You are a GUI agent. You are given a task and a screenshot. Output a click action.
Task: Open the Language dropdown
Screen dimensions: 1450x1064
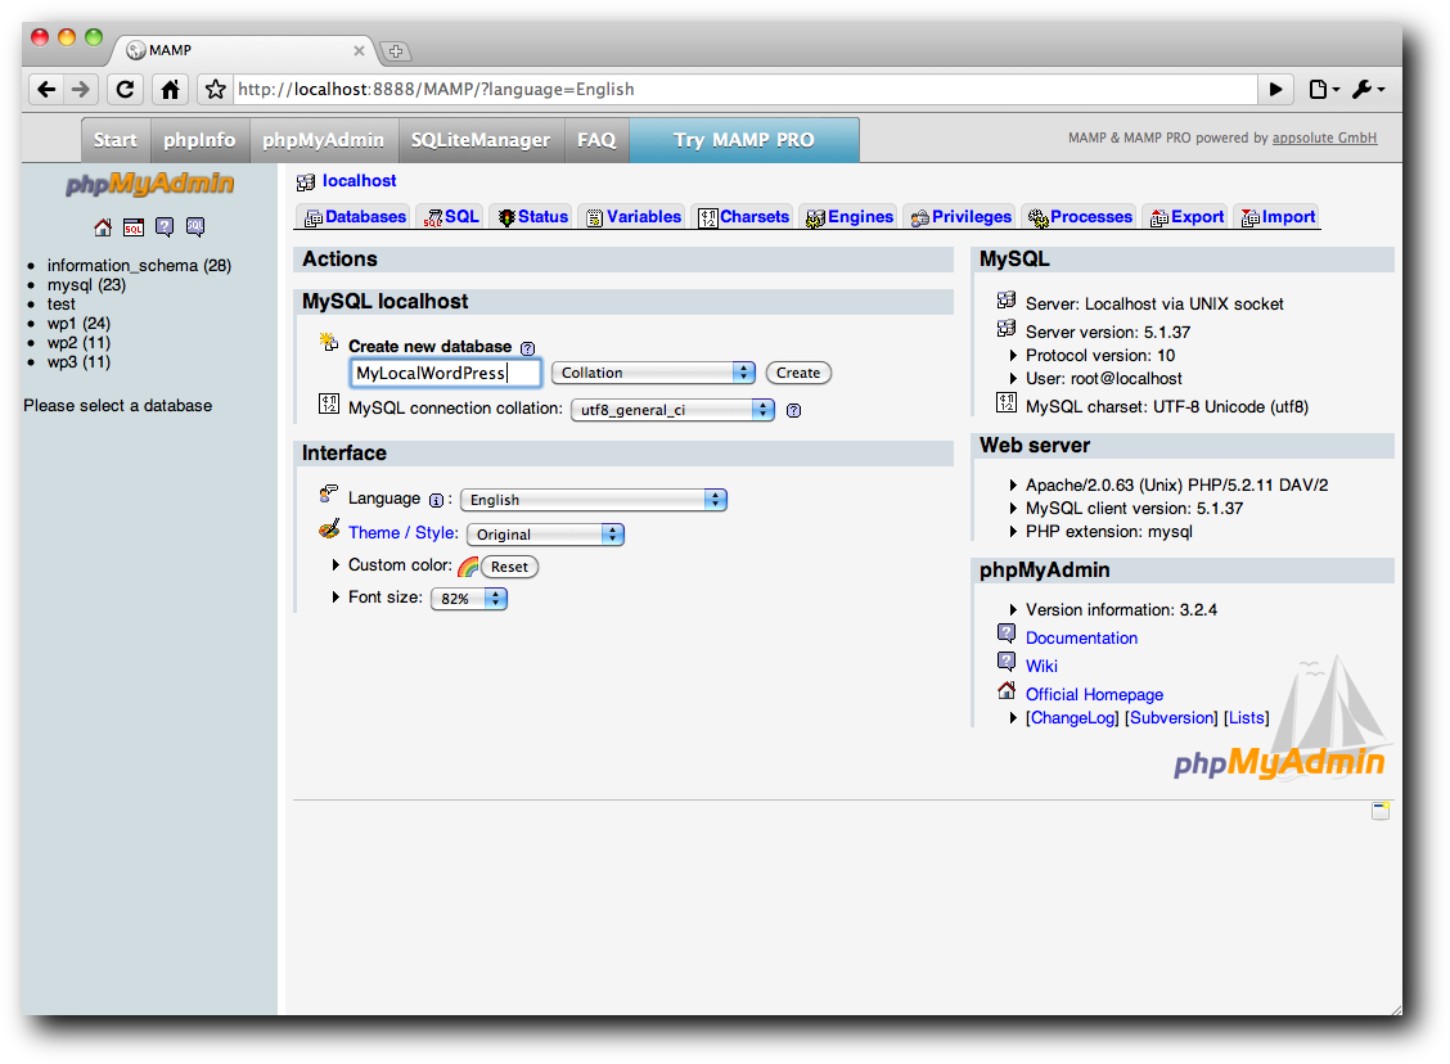tap(593, 500)
